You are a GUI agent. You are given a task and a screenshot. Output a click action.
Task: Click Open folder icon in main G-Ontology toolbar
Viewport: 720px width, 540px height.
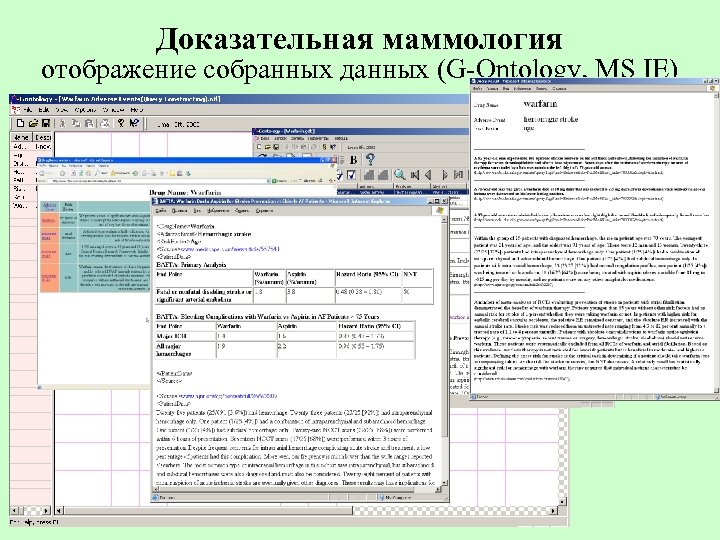33,123
